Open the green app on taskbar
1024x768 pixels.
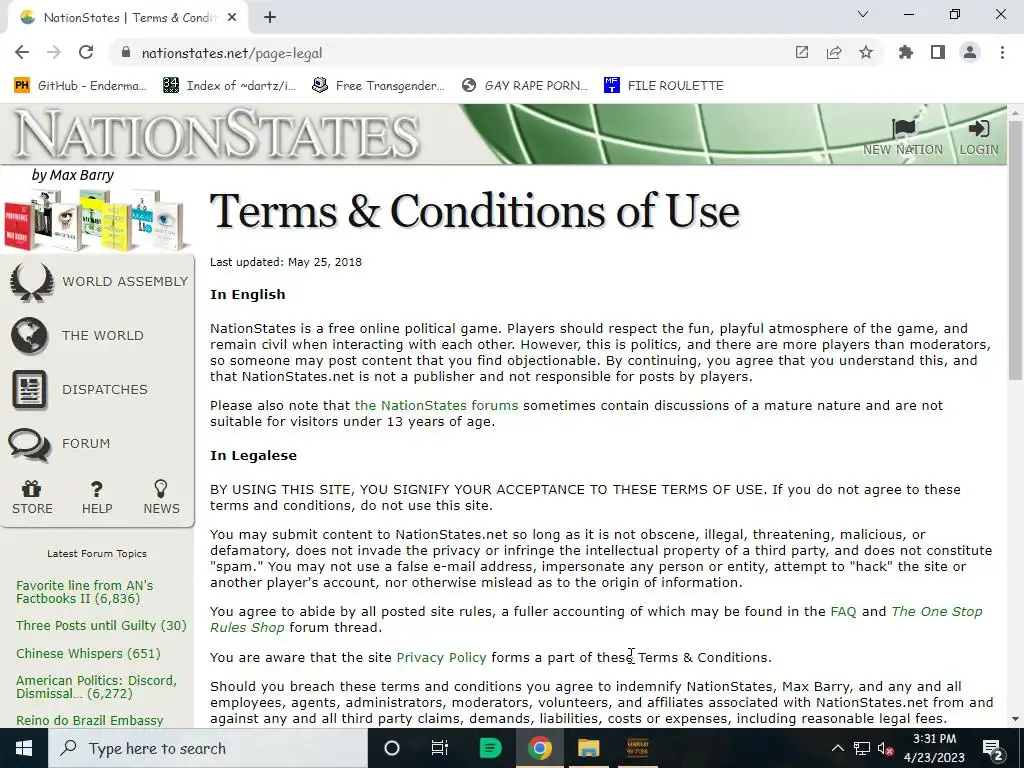tap(490, 748)
